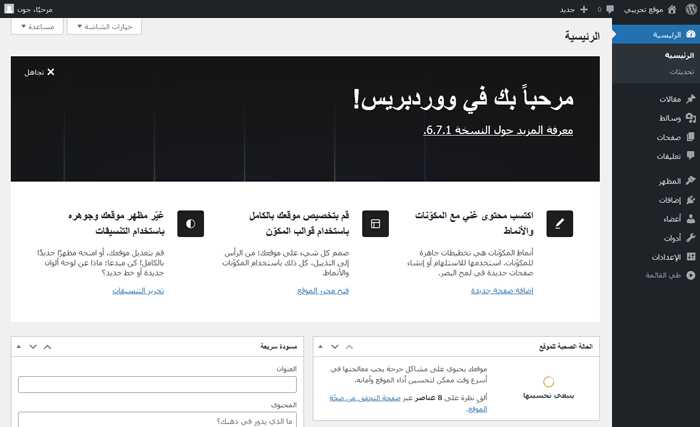Open صفحة التحقق من صحة الموقع link

[x=365, y=398]
